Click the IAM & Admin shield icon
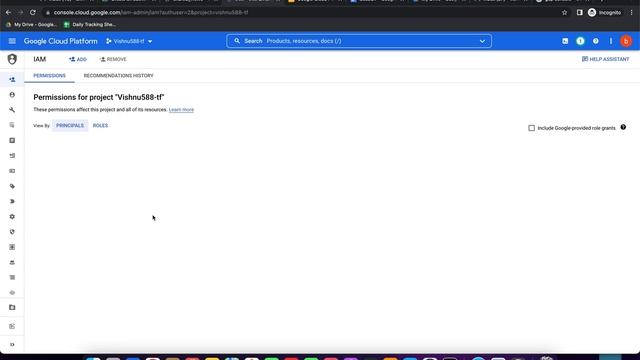This screenshot has height=360, width=640. click(x=12, y=59)
